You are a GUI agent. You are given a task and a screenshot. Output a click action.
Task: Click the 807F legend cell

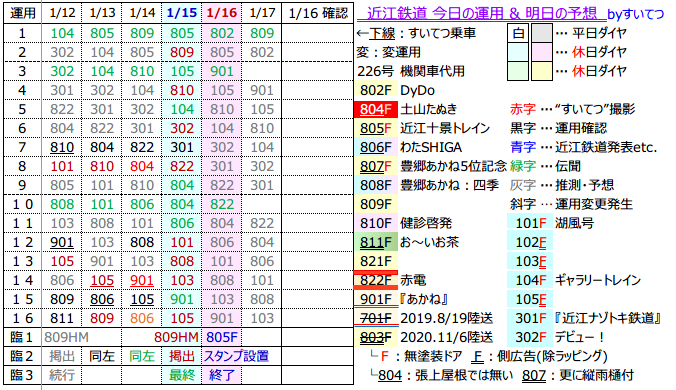pyautogui.click(x=376, y=166)
